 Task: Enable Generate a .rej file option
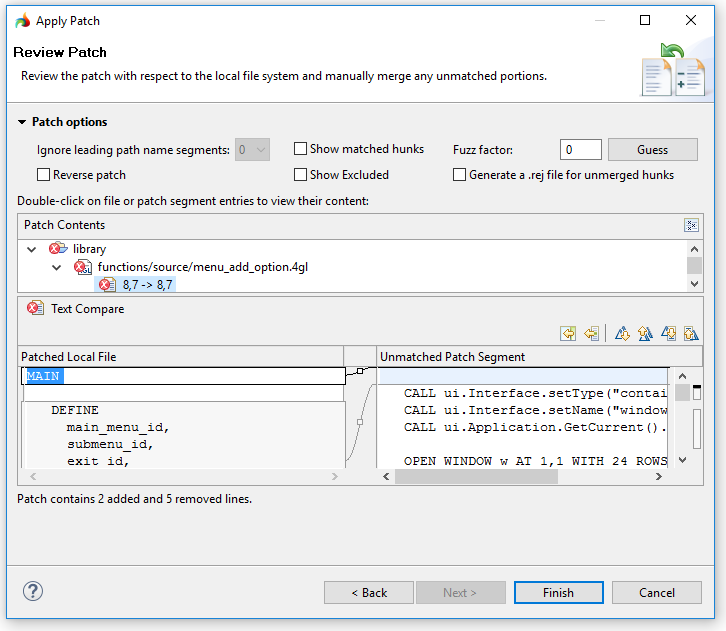(x=460, y=175)
